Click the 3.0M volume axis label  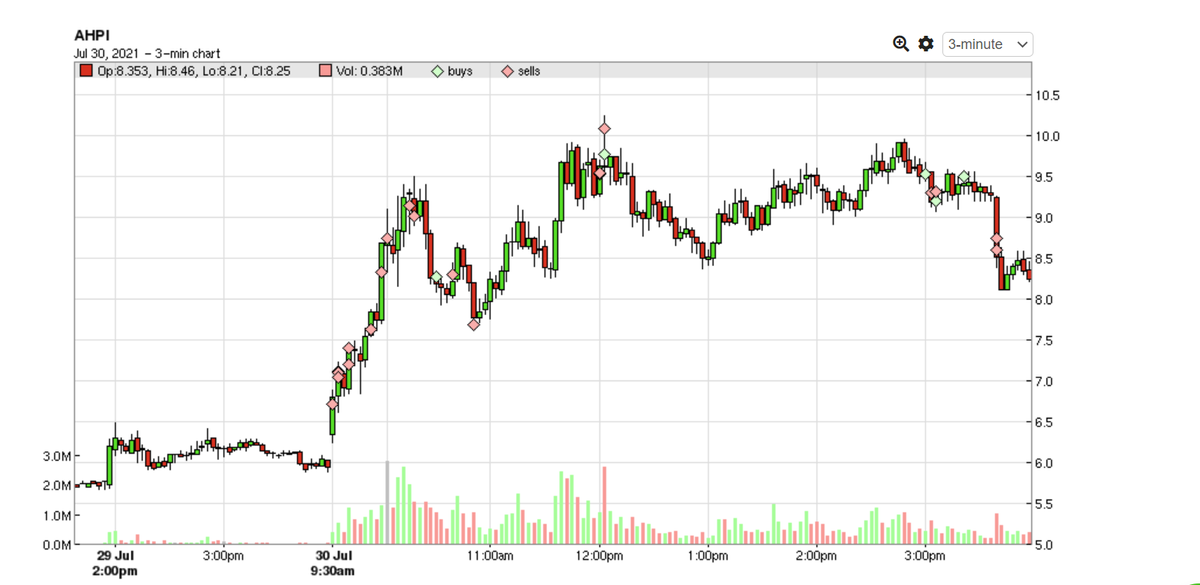click(x=56, y=456)
